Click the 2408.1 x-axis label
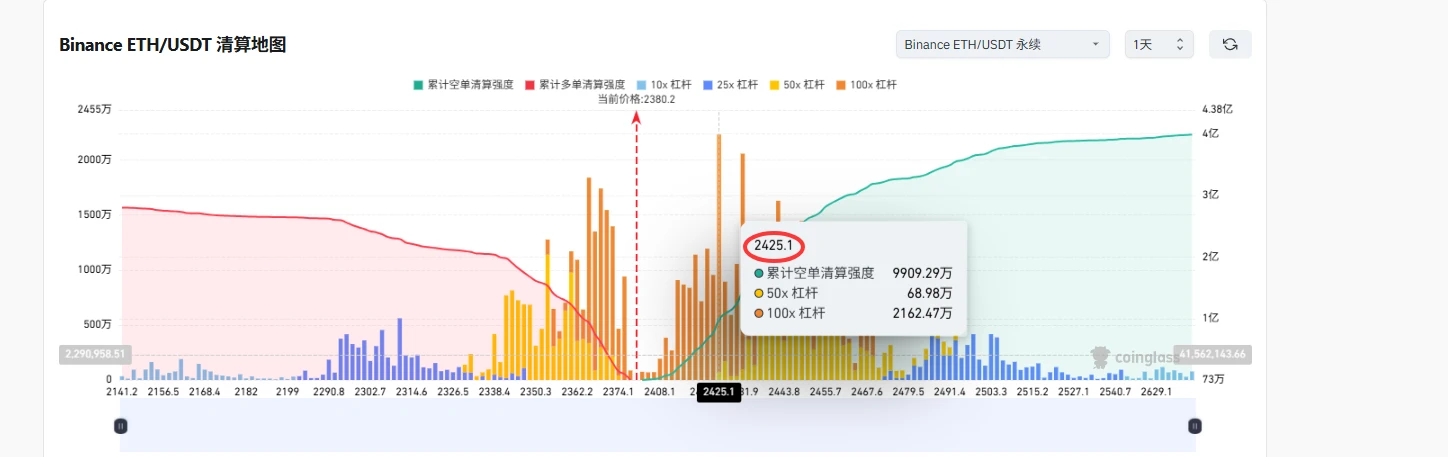1448x457 pixels. point(659,392)
